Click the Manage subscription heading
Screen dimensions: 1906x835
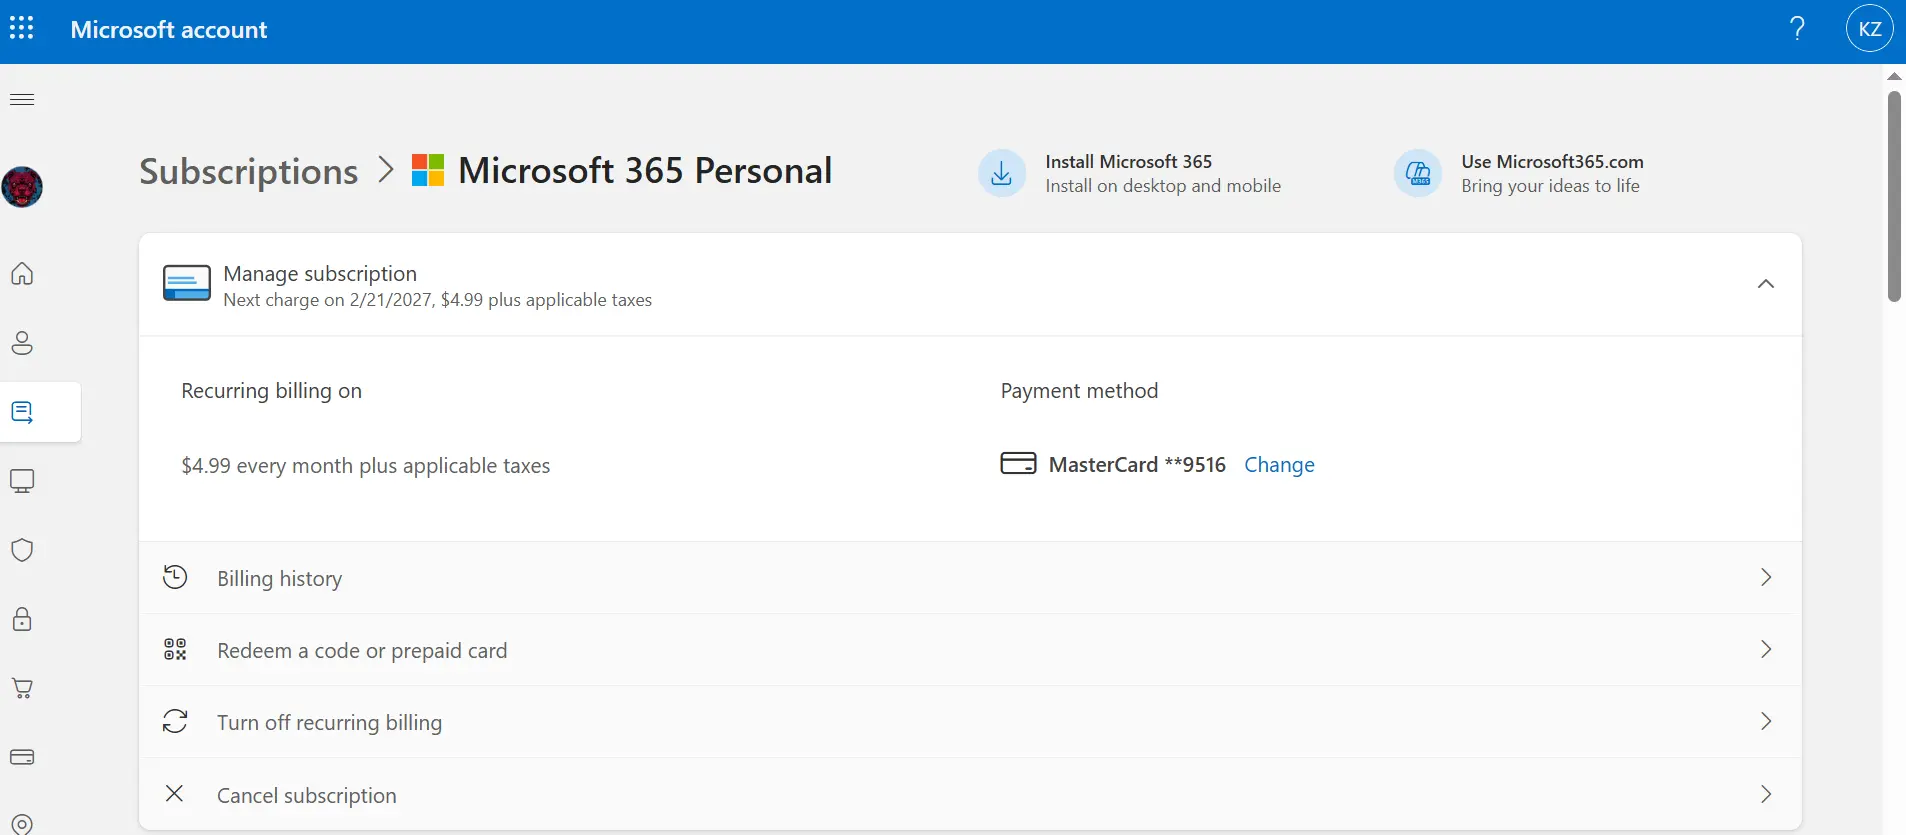click(x=320, y=274)
